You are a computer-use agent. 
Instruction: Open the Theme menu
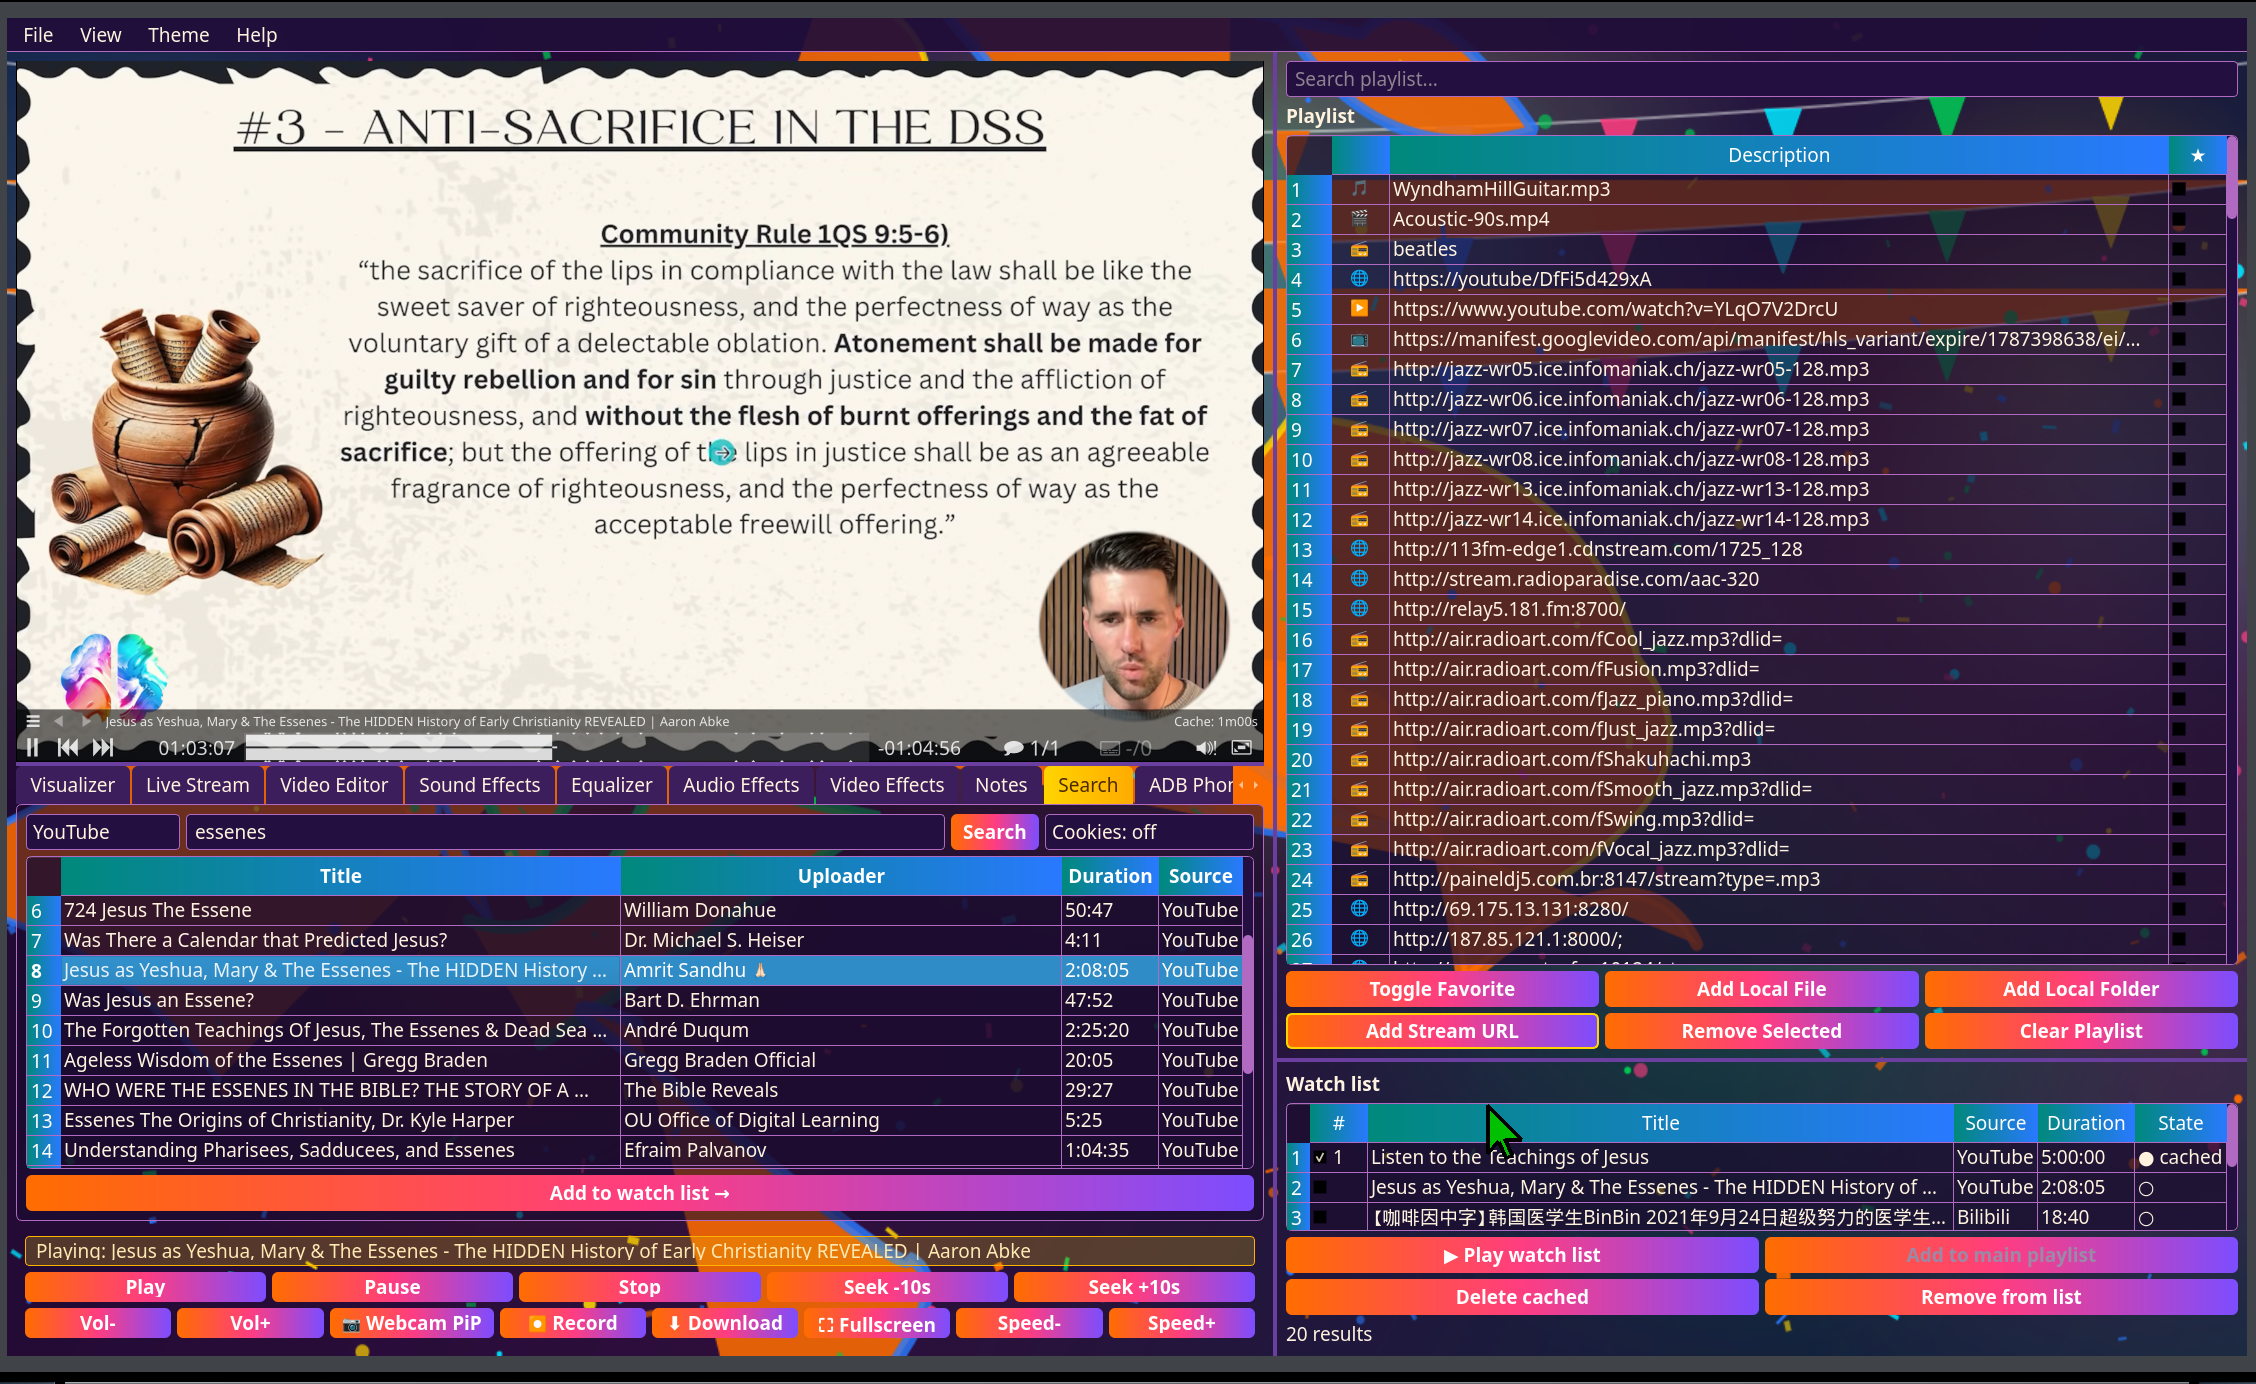tap(178, 35)
